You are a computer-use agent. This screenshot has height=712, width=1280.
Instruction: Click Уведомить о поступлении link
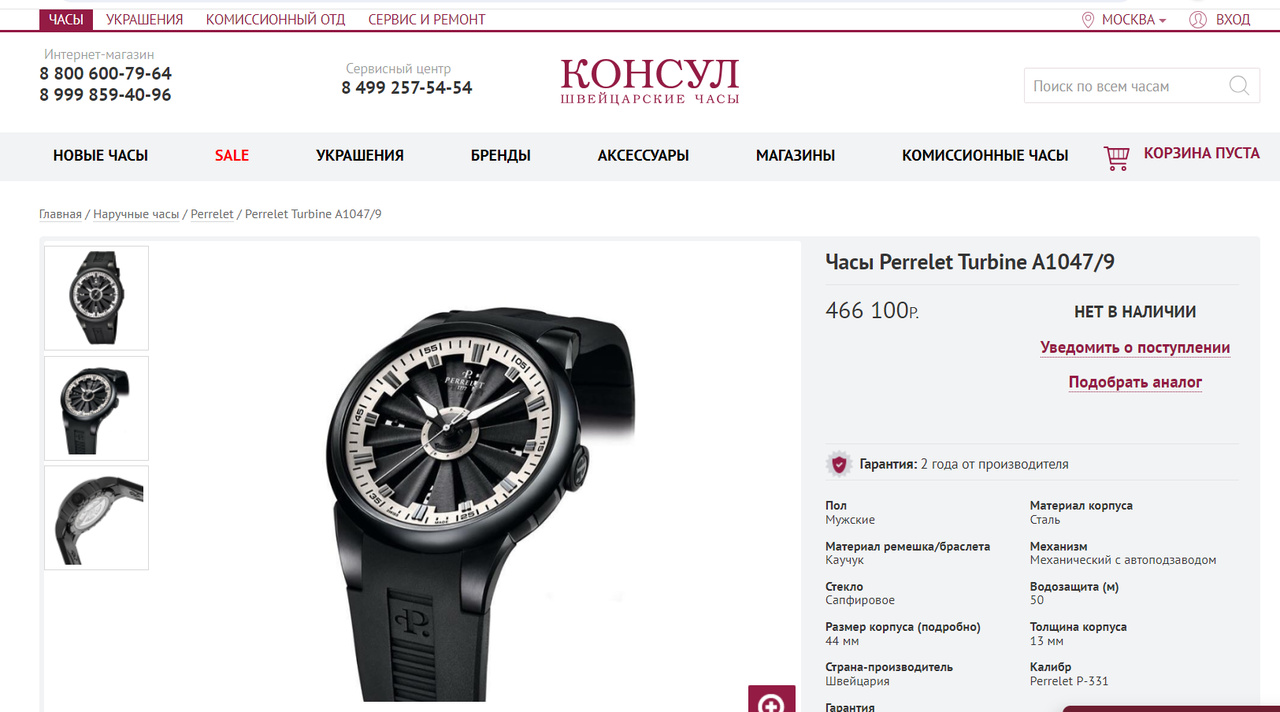click(1135, 348)
